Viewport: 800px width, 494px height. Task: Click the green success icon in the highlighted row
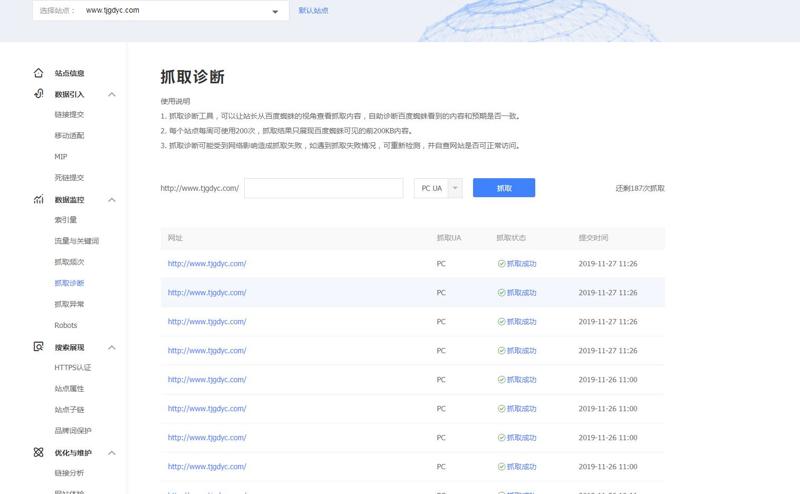click(502, 292)
